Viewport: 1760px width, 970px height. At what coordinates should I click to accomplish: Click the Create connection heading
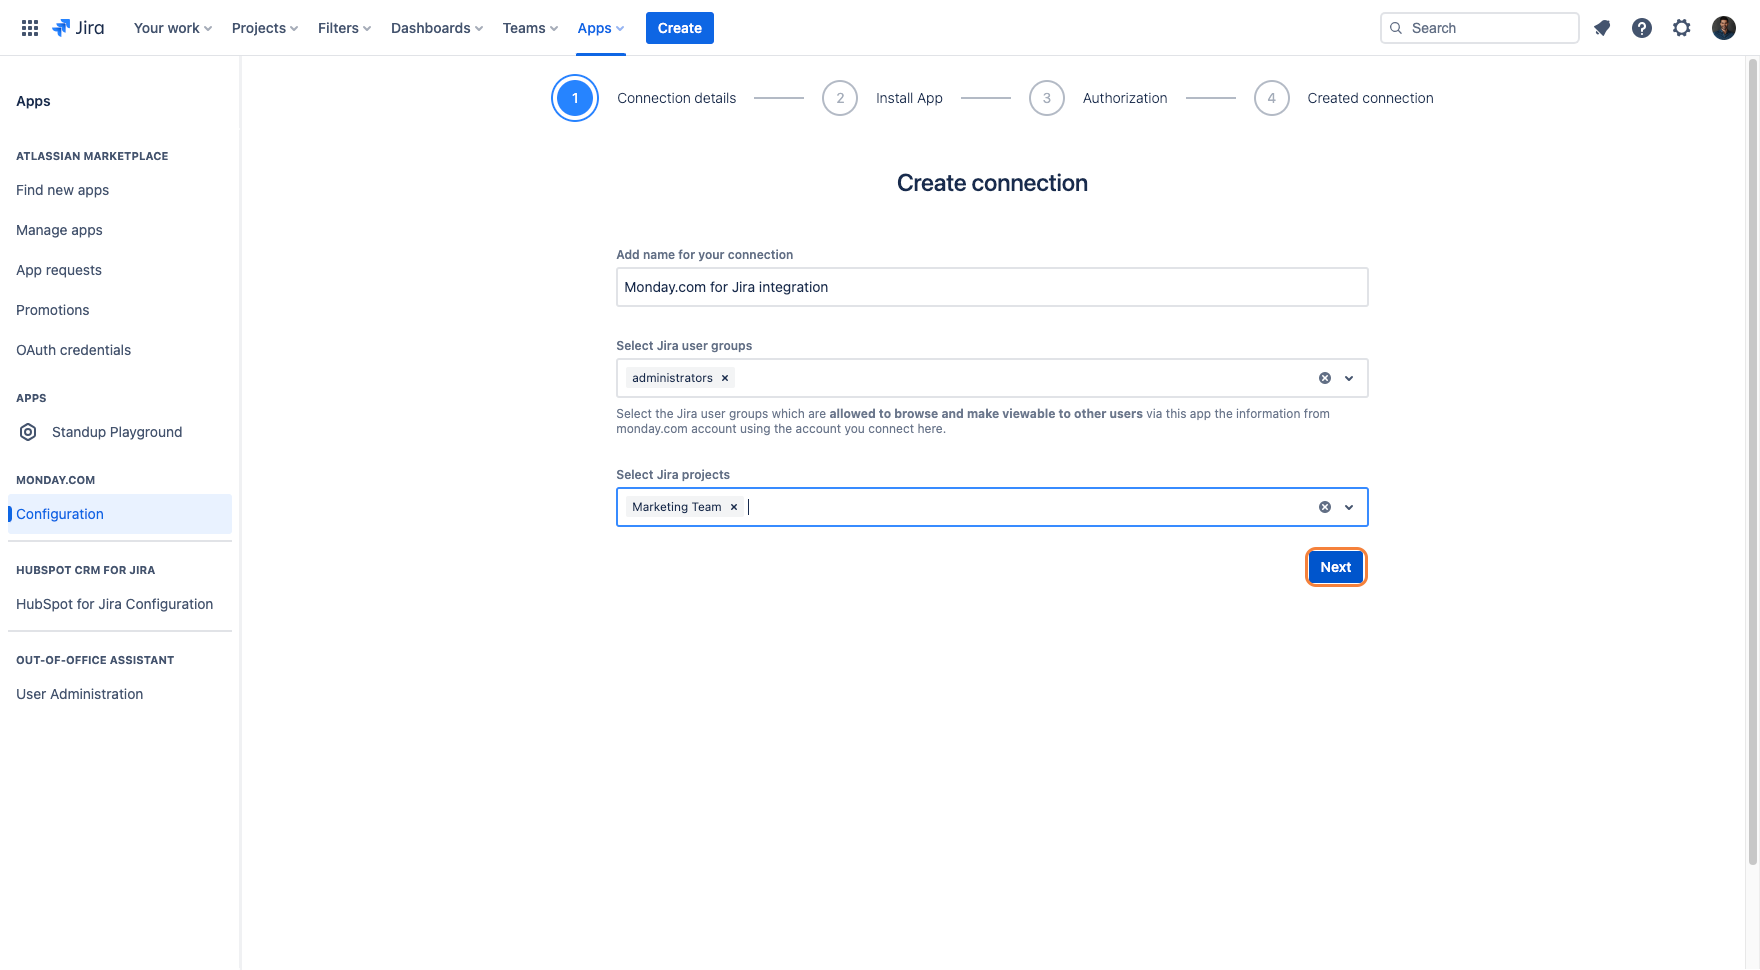(992, 183)
